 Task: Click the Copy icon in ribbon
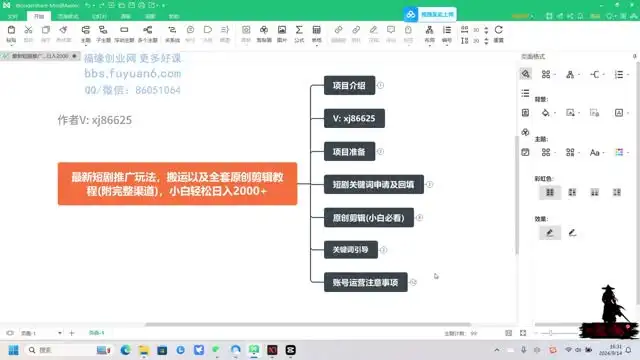[x=45, y=30]
